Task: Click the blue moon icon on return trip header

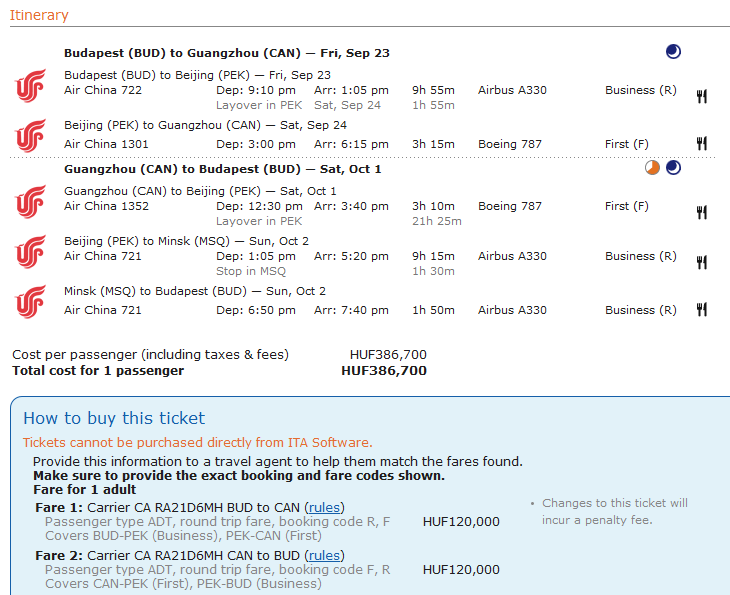Action: pyautogui.click(x=673, y=168)
